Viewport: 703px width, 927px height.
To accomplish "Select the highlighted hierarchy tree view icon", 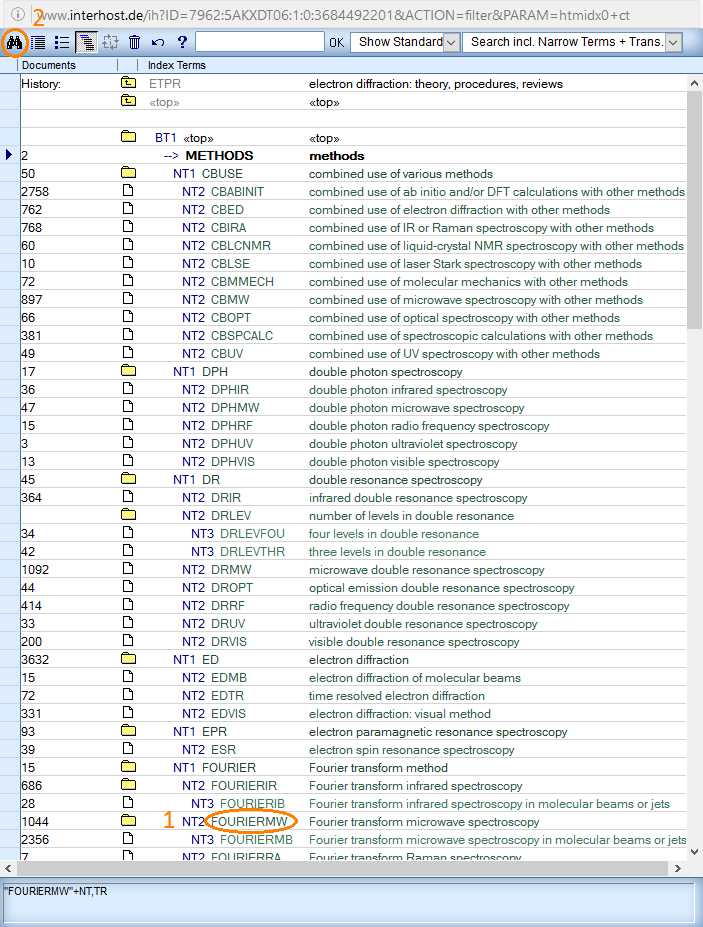I will (86, 42).
